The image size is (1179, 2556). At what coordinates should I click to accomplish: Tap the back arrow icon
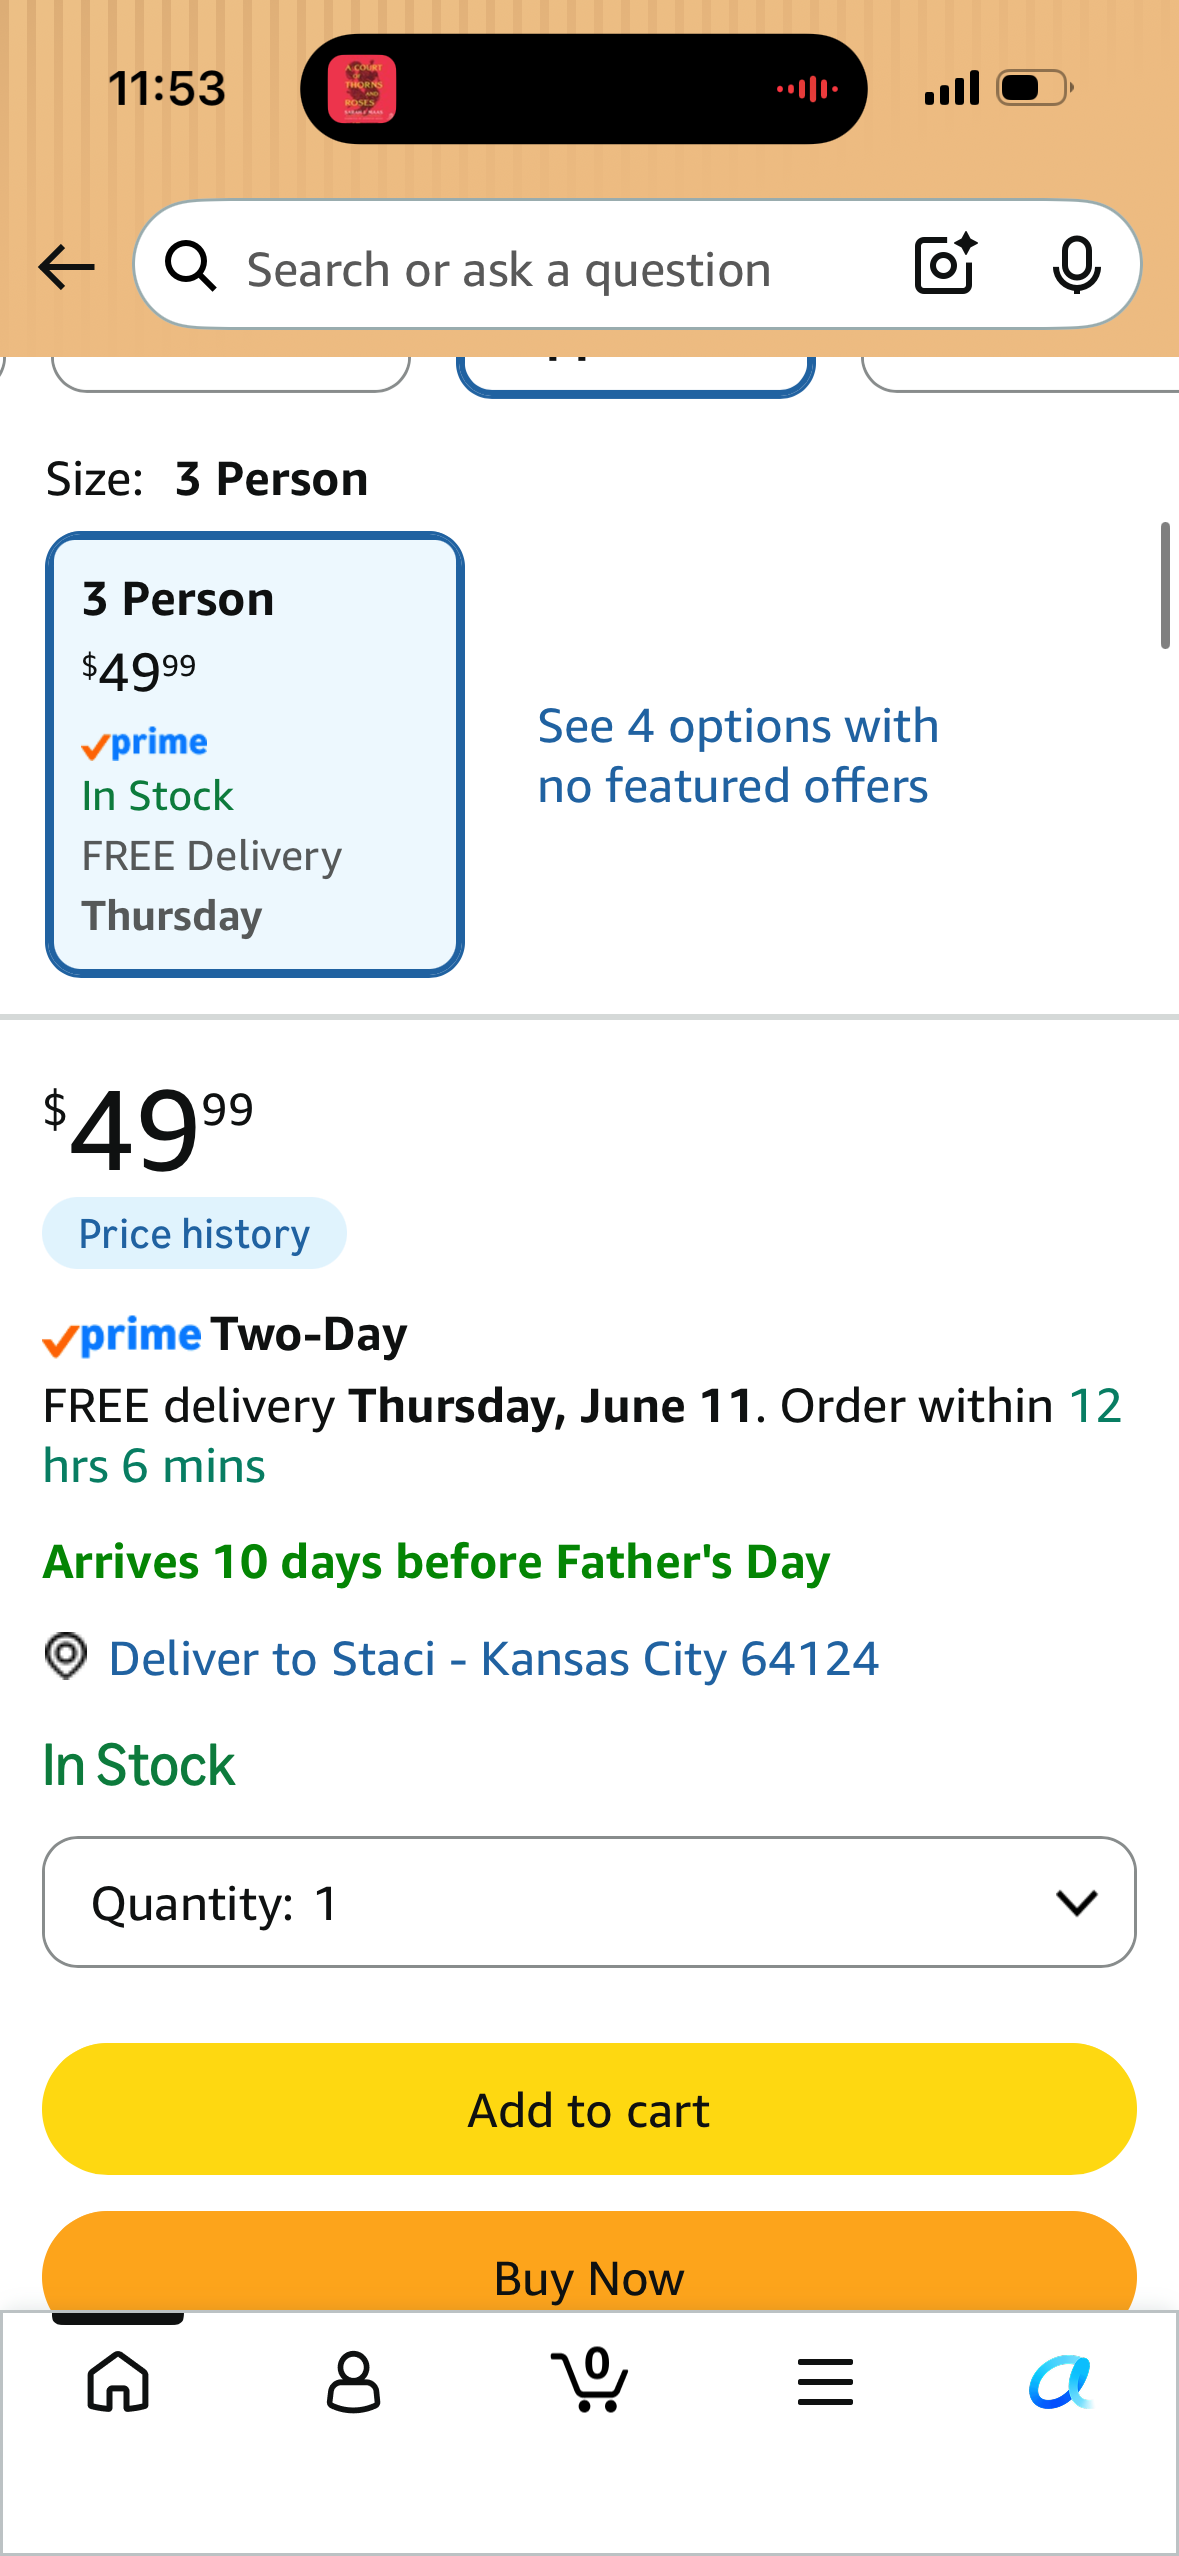(x=66, y=267)
